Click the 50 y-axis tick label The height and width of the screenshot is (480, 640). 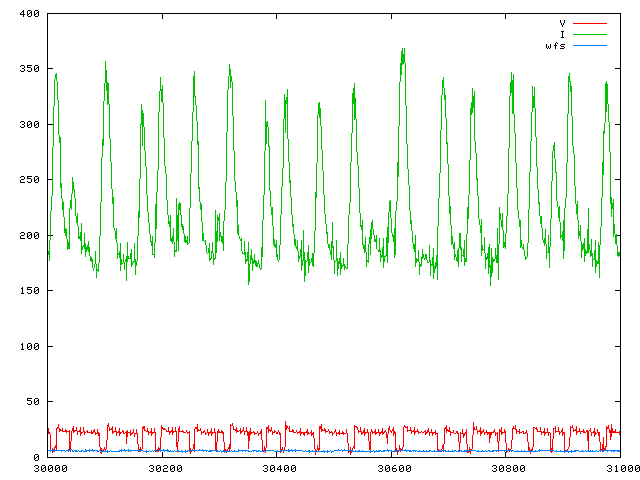tap(32, 402)
